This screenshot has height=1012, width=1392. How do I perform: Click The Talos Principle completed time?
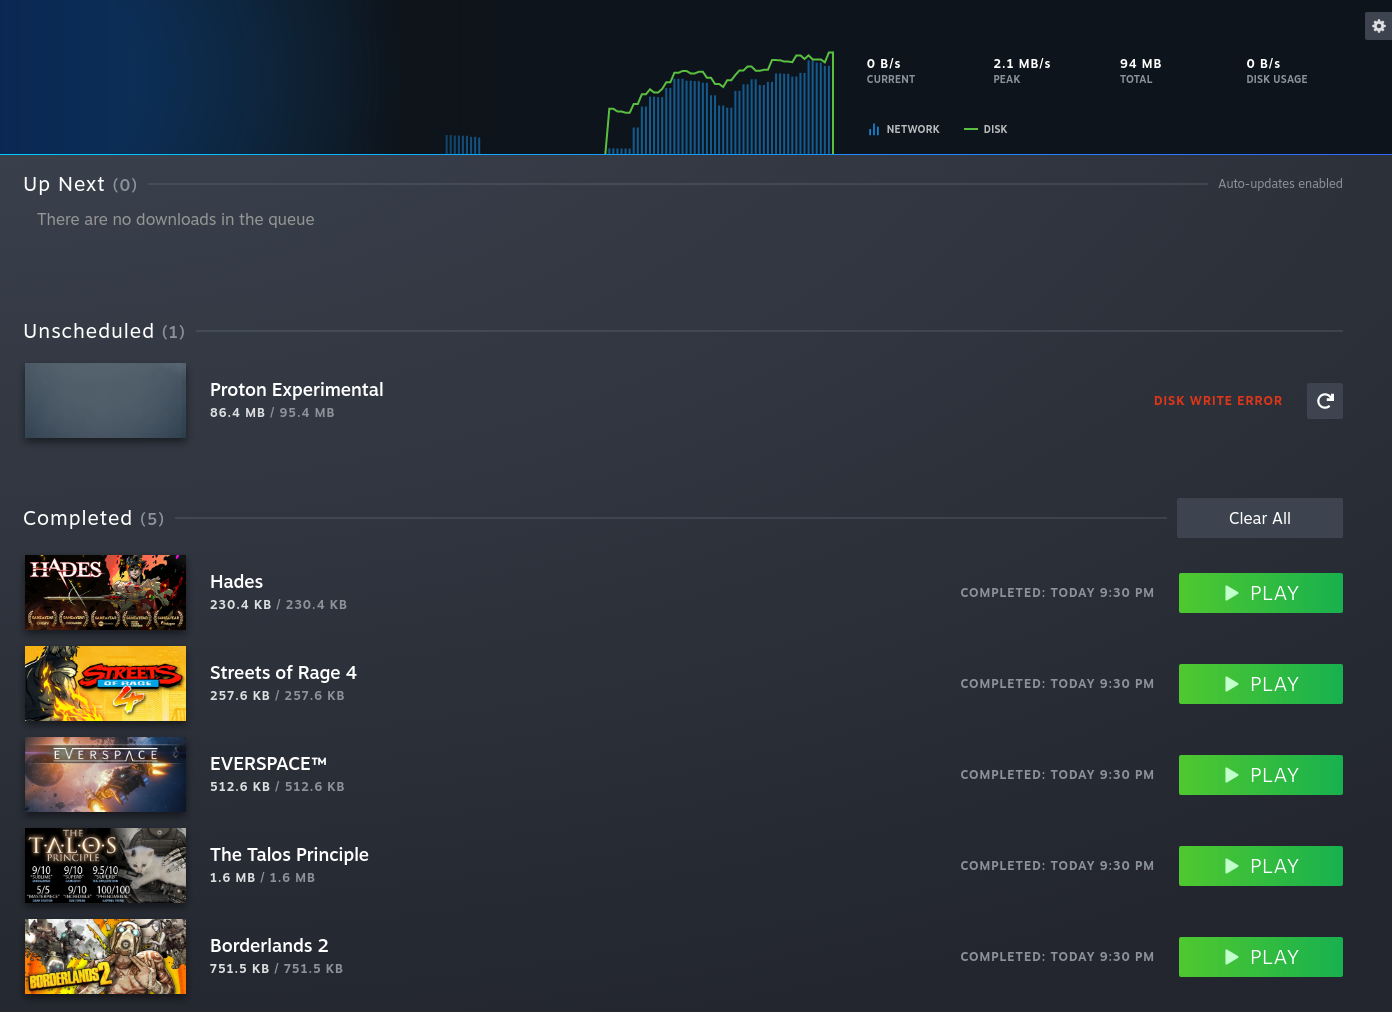(1057, 866)
